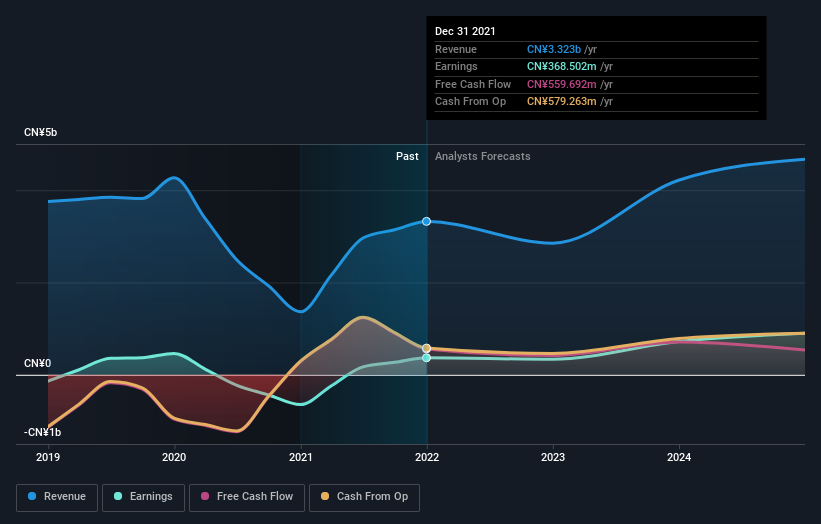821x524 pixels.
Task: Toggle the Revenue legend series
Action: tap(57, 497)
